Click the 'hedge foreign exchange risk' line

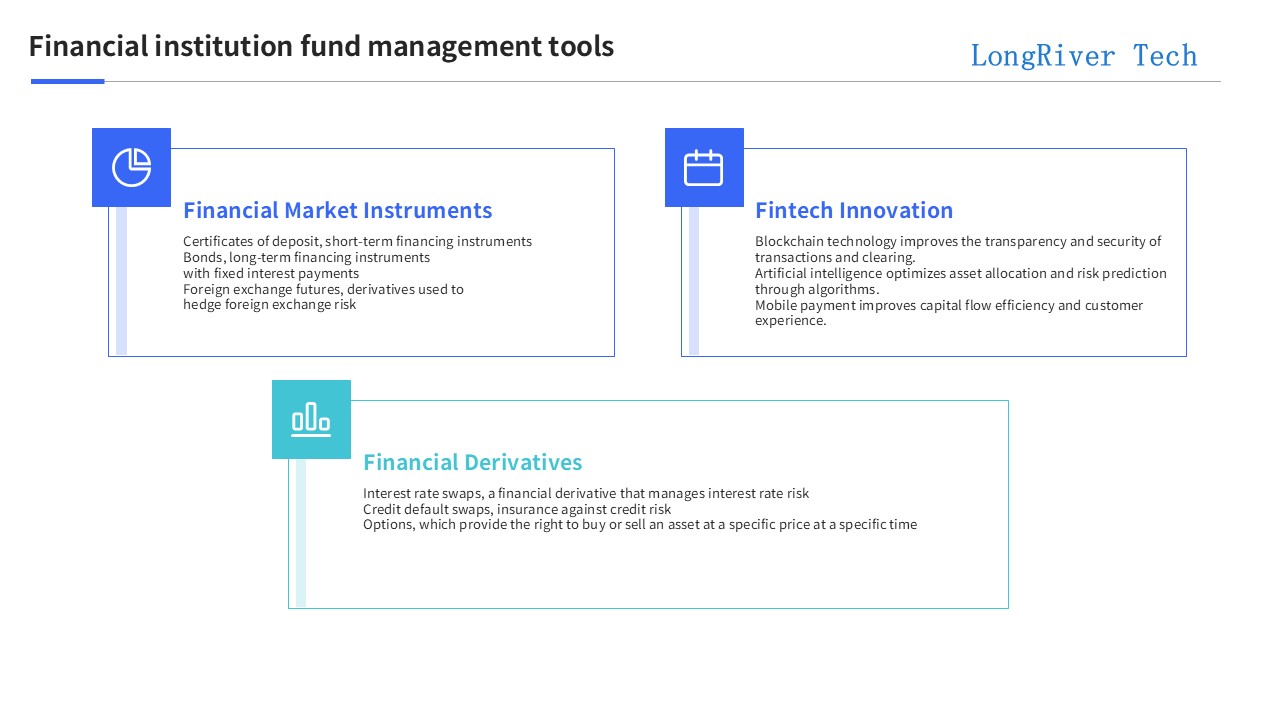pos(270,304)
